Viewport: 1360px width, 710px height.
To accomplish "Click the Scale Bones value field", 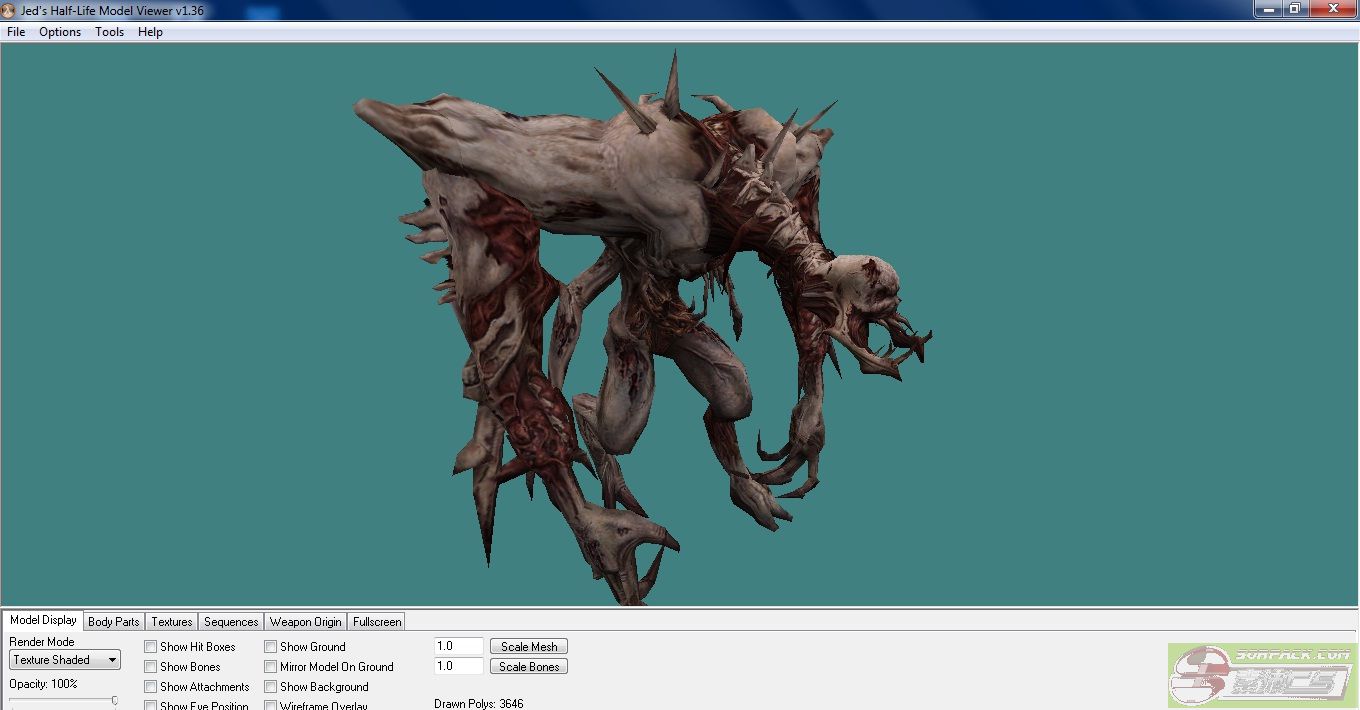I will coord(459,666).
